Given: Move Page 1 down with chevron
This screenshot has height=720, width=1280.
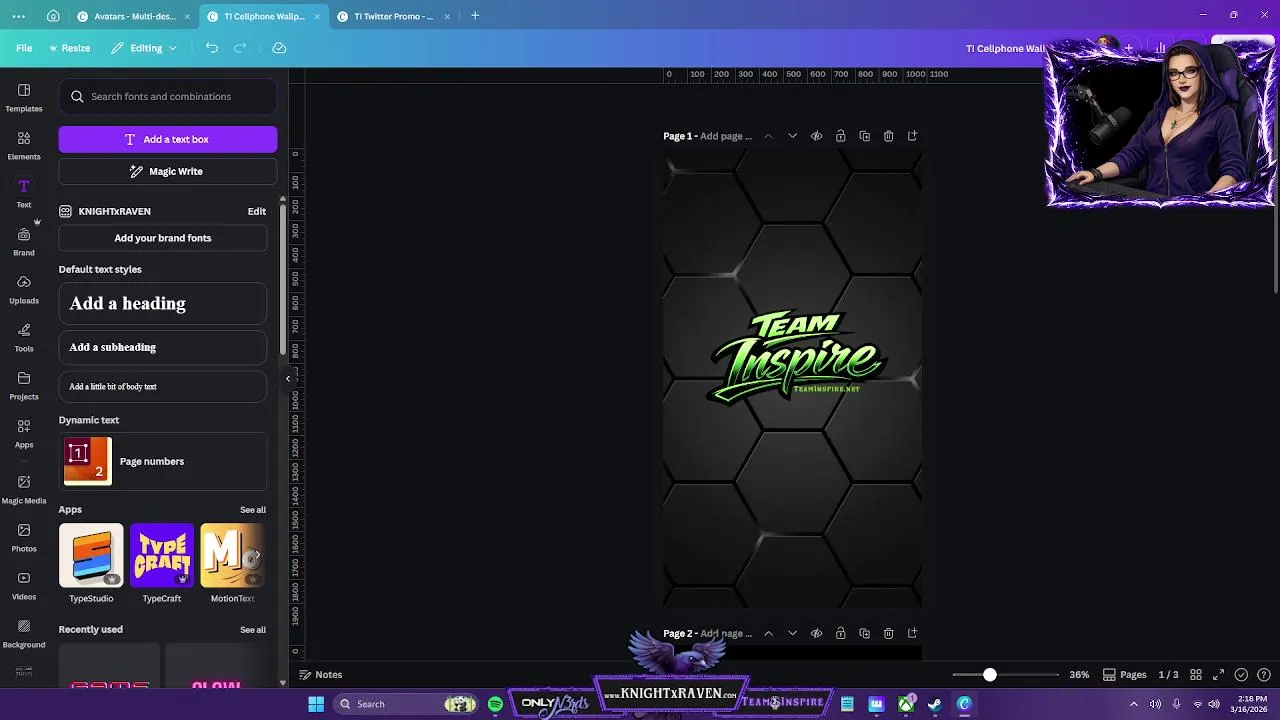Looking at the screenshot, I should (x=792, y=136).
